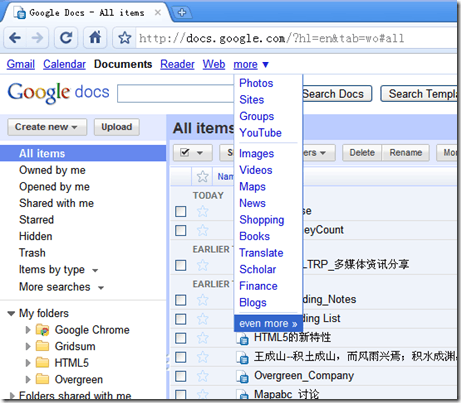
Task: Open the Gmail link
Action: click(x=21, y=64)
